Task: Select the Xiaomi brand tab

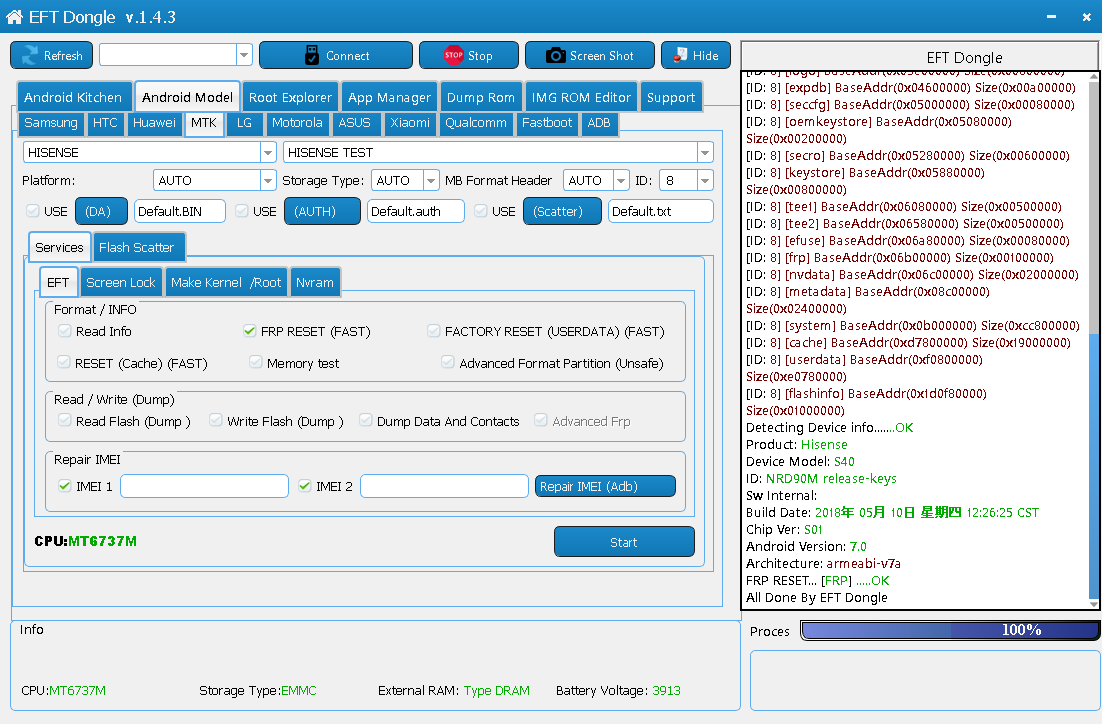Action: coord(410,123)
